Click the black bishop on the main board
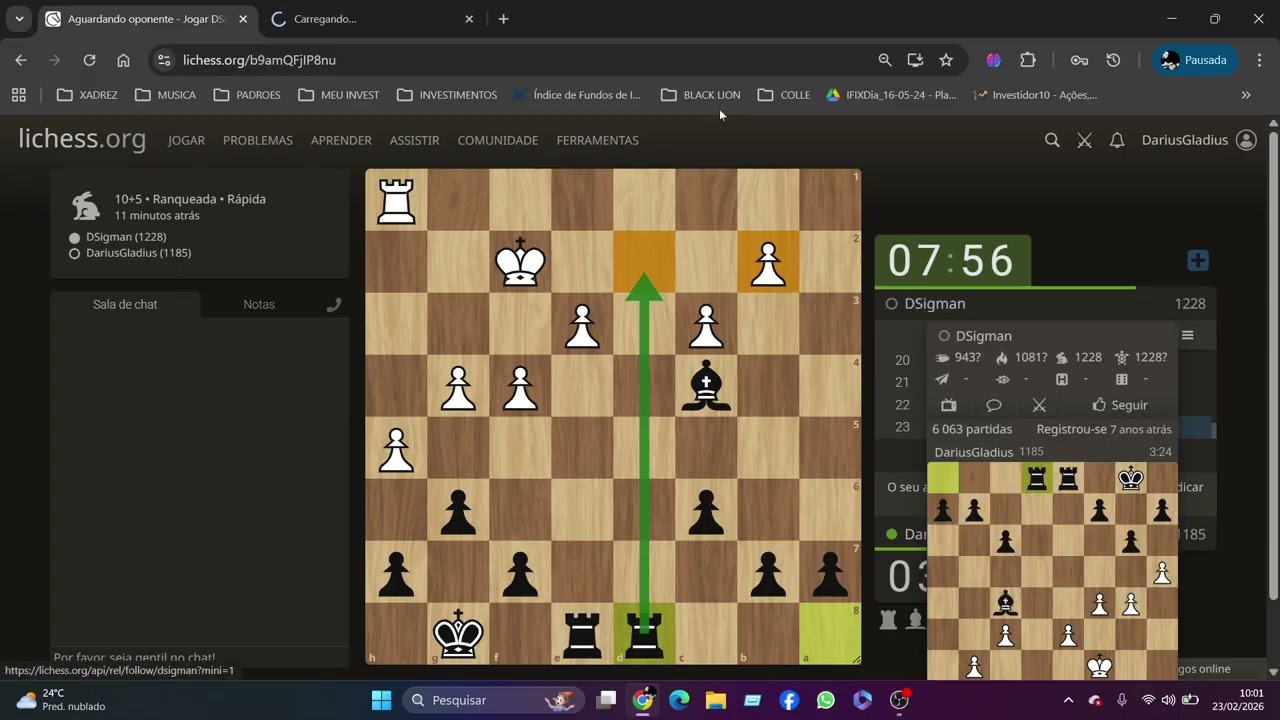Image resolution: width=1280 pixels, height=720 pixels. pyautogui.click(x=707, y=386)
